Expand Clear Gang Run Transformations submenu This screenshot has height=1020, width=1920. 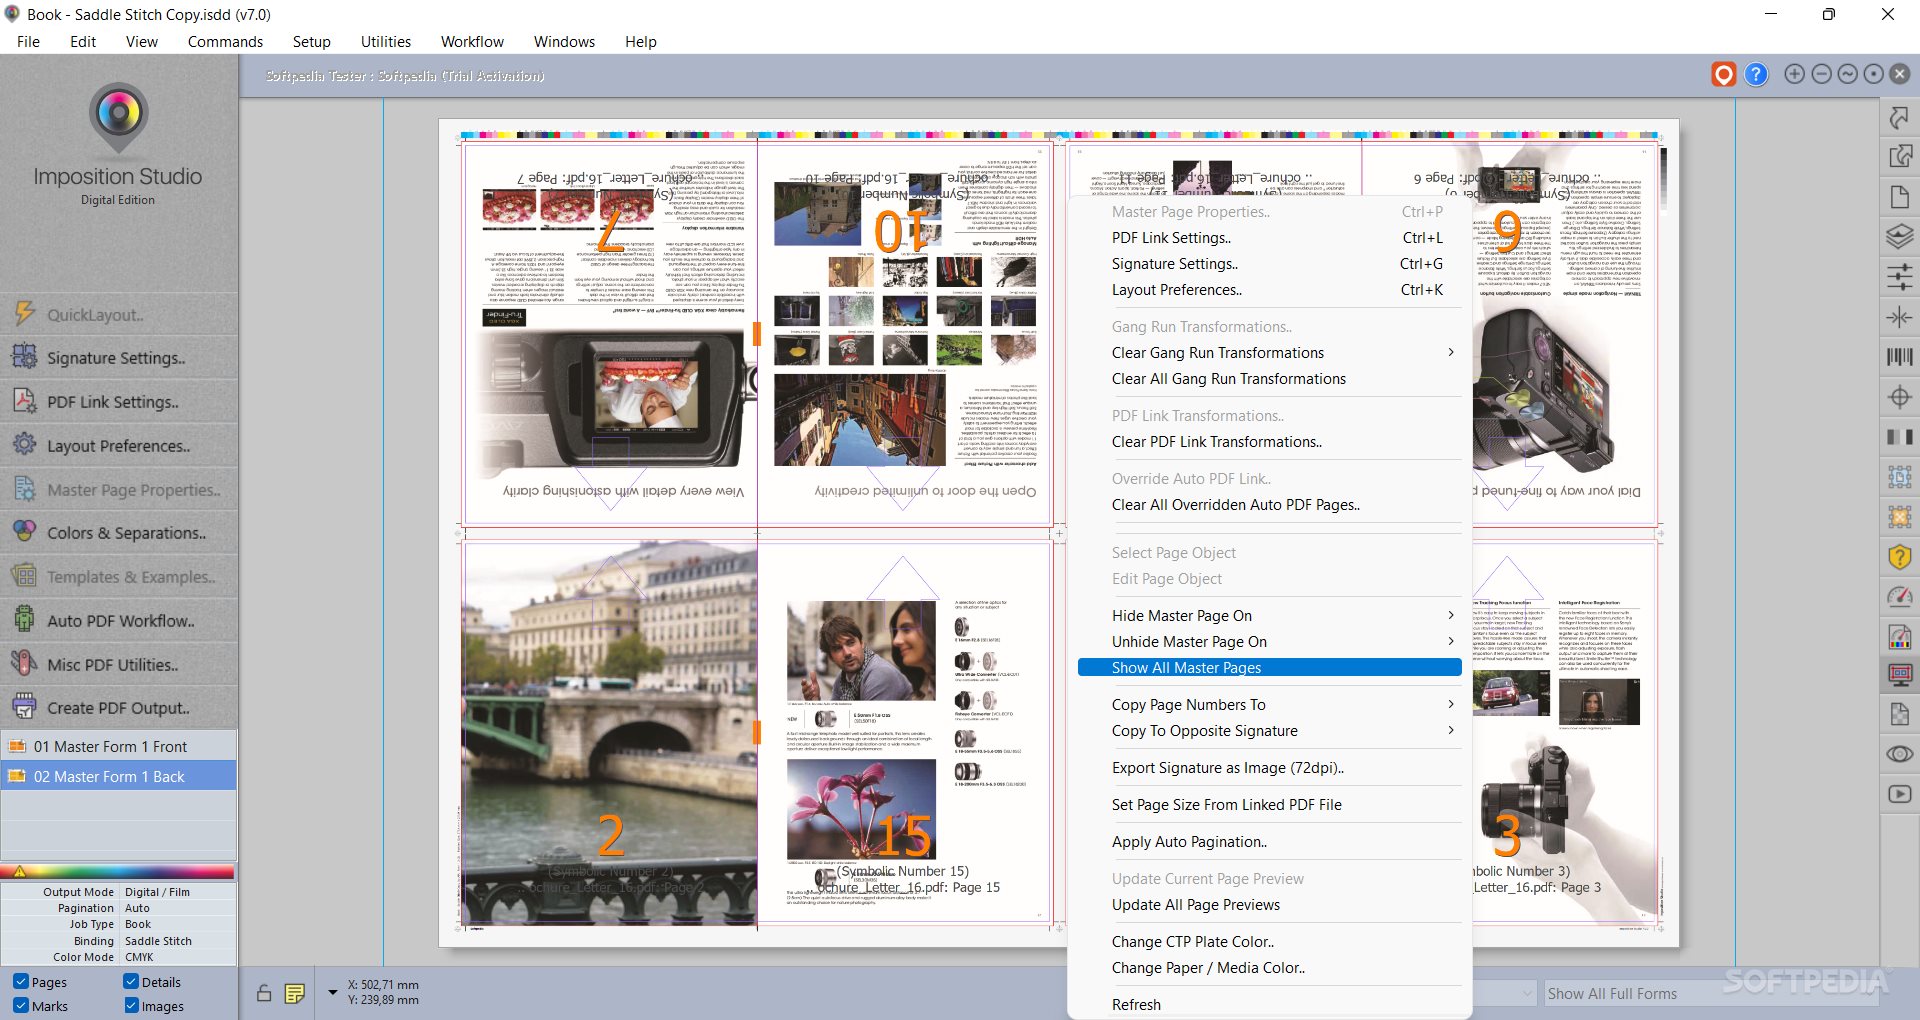pyautogui.click(x=1270, y=353)
